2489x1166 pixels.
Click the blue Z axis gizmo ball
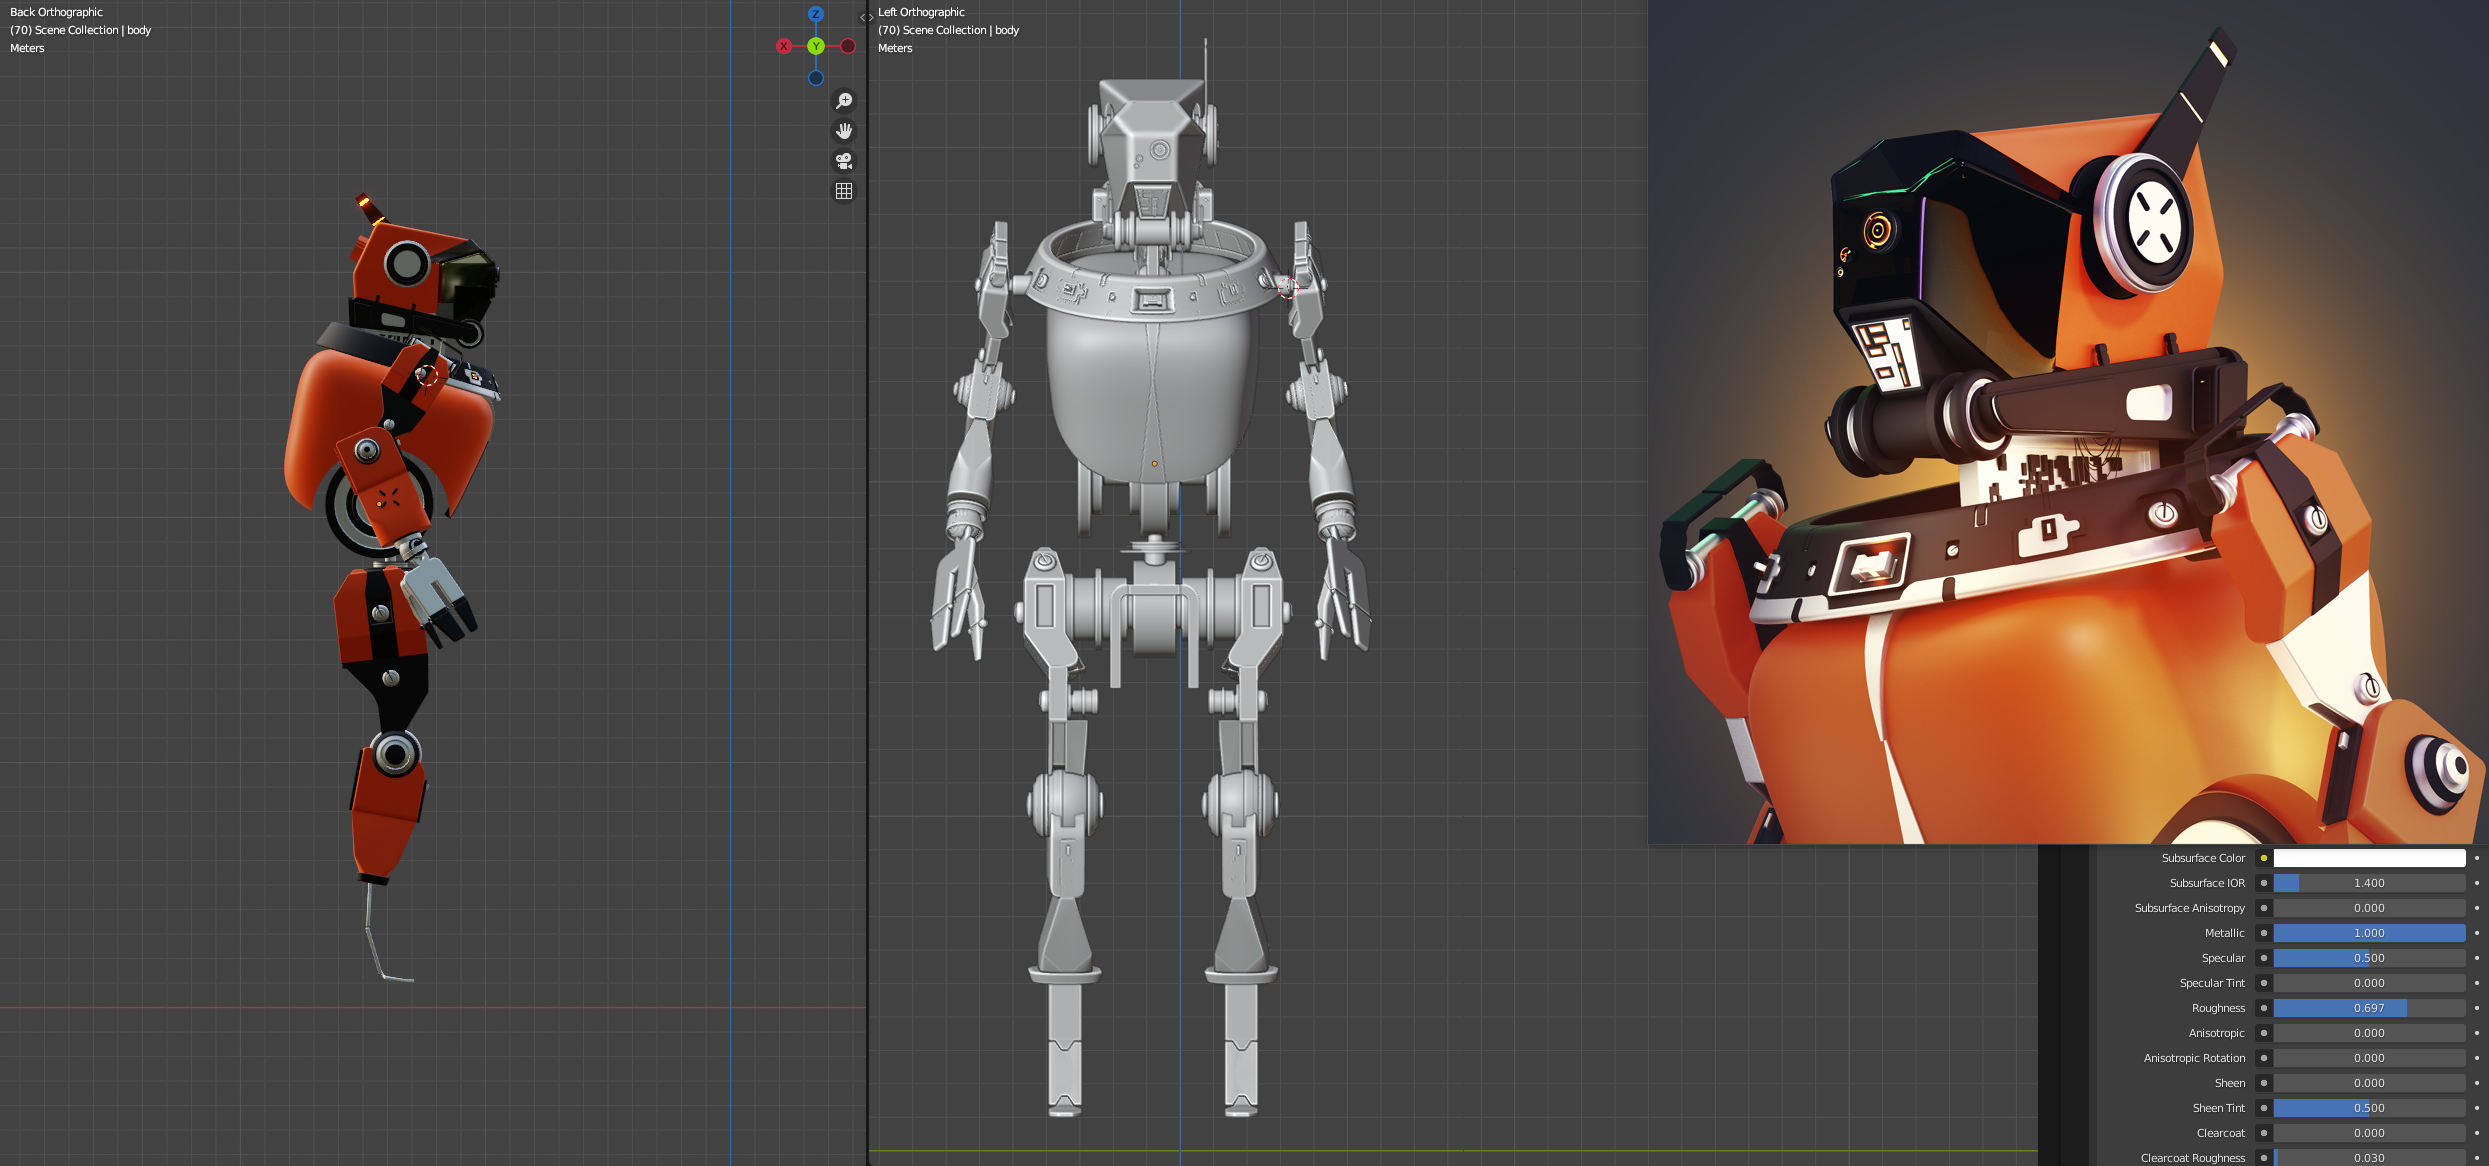coord(816,14)
